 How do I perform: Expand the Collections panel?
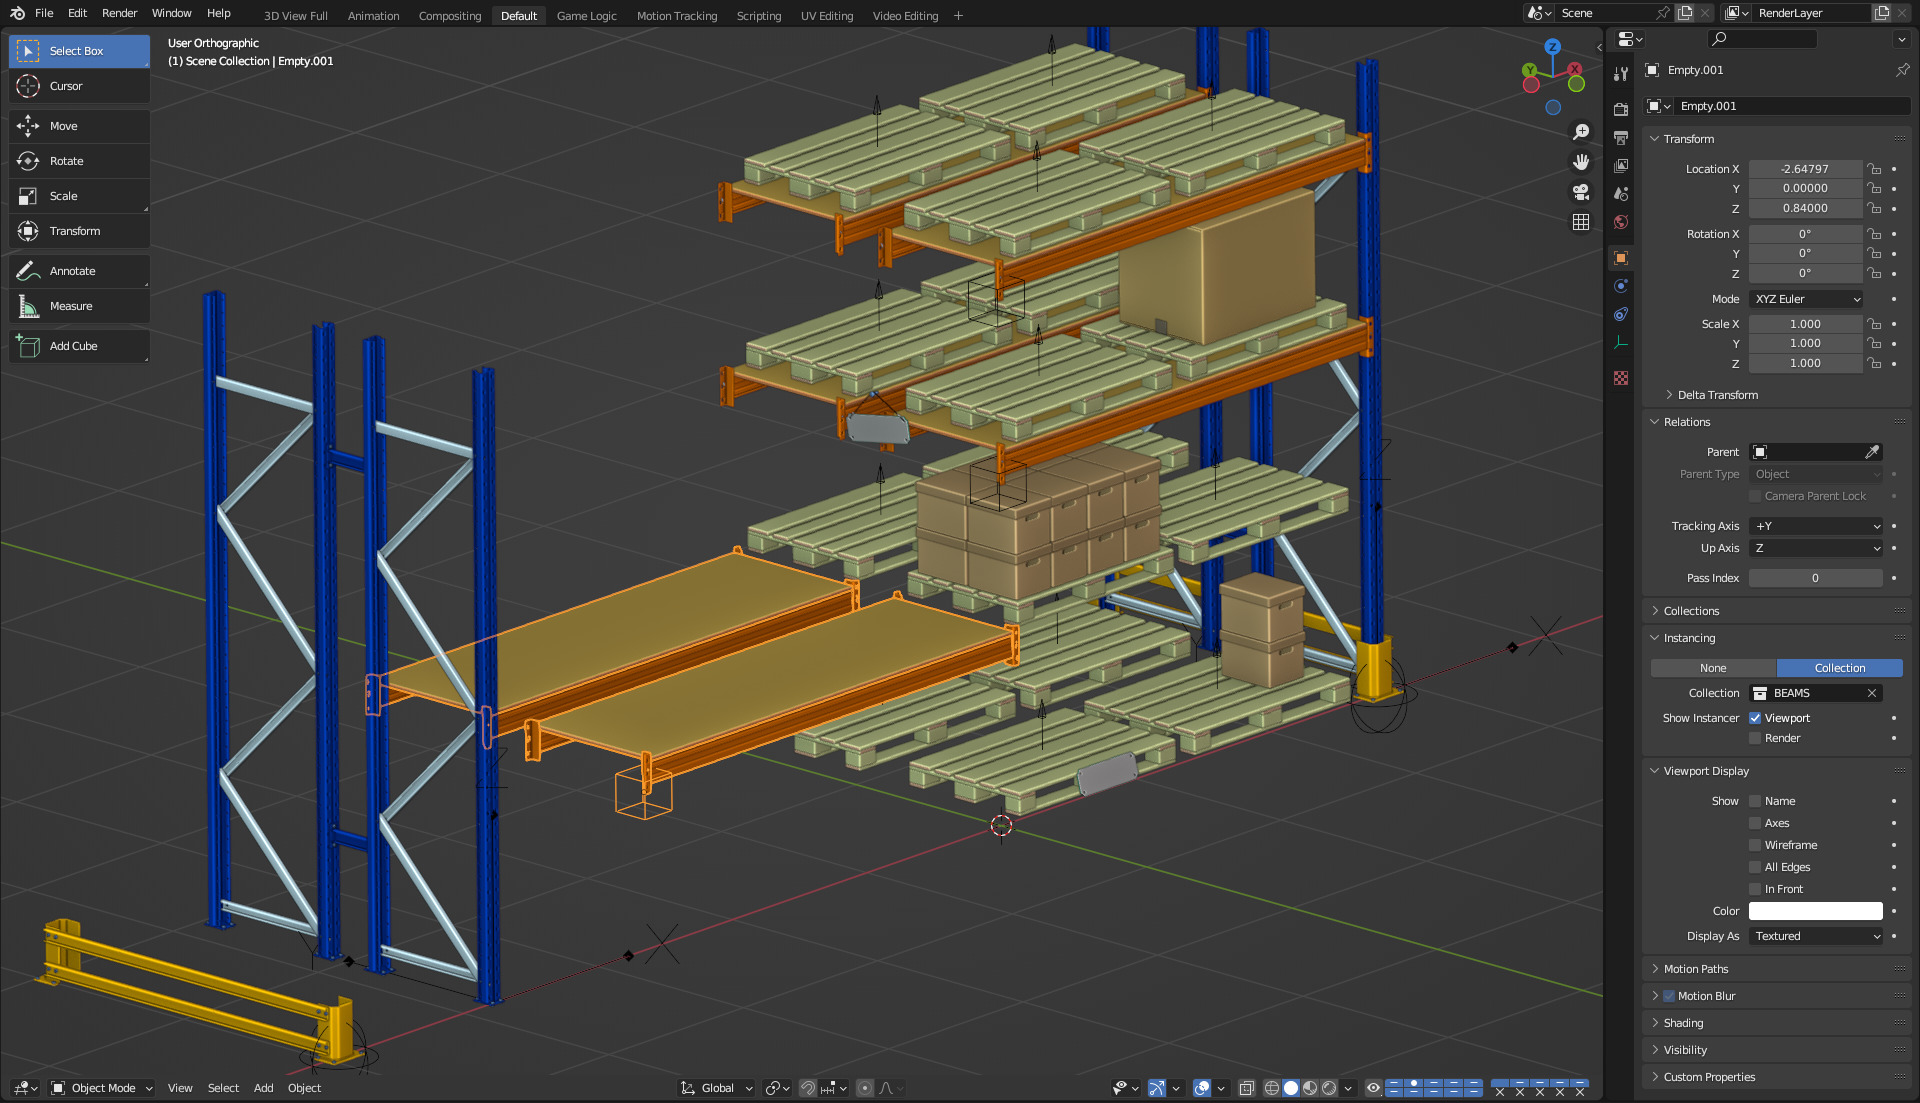[x=1691, y=611]
